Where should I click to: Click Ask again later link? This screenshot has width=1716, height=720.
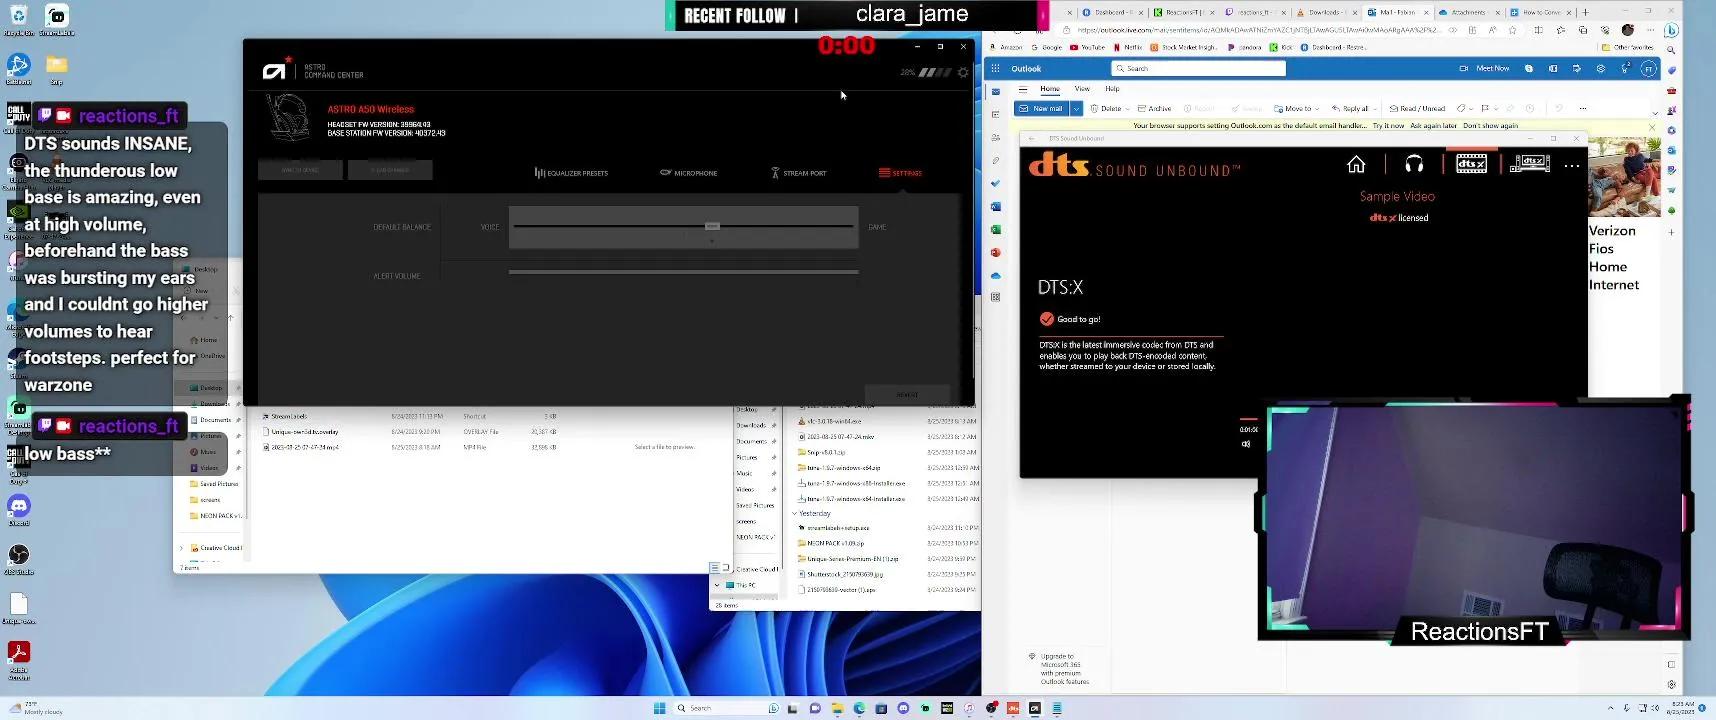pos(1433,126)
